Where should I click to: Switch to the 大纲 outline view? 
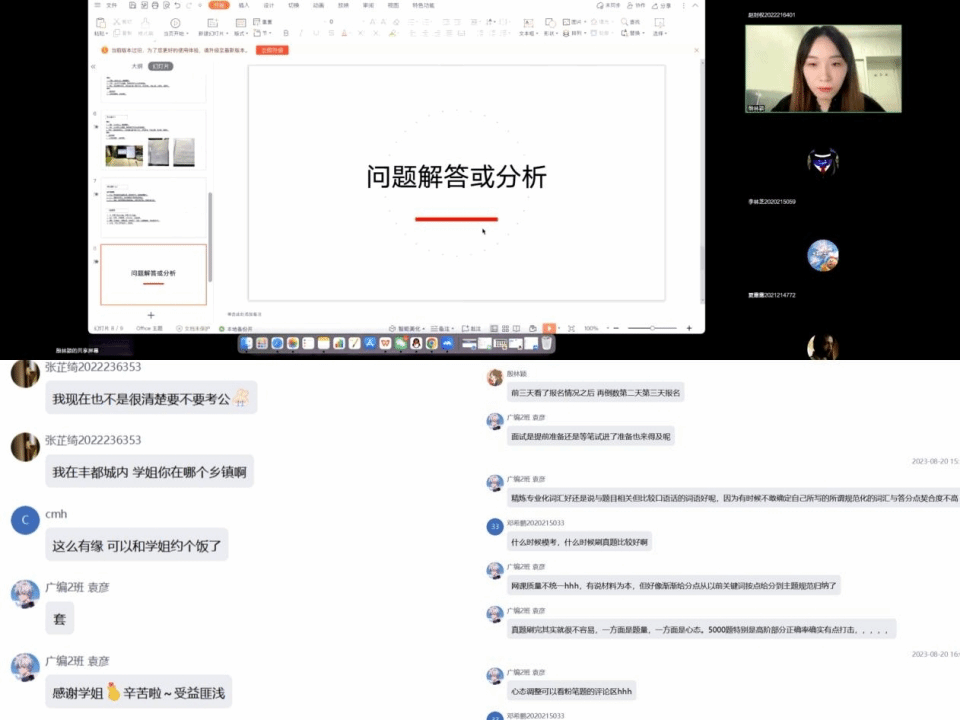point(137,66)
